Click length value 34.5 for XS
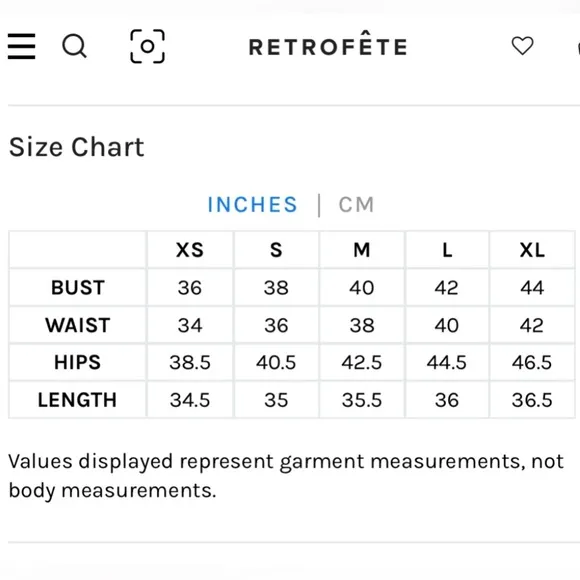 pyautogui.click(x=190, y=400)
